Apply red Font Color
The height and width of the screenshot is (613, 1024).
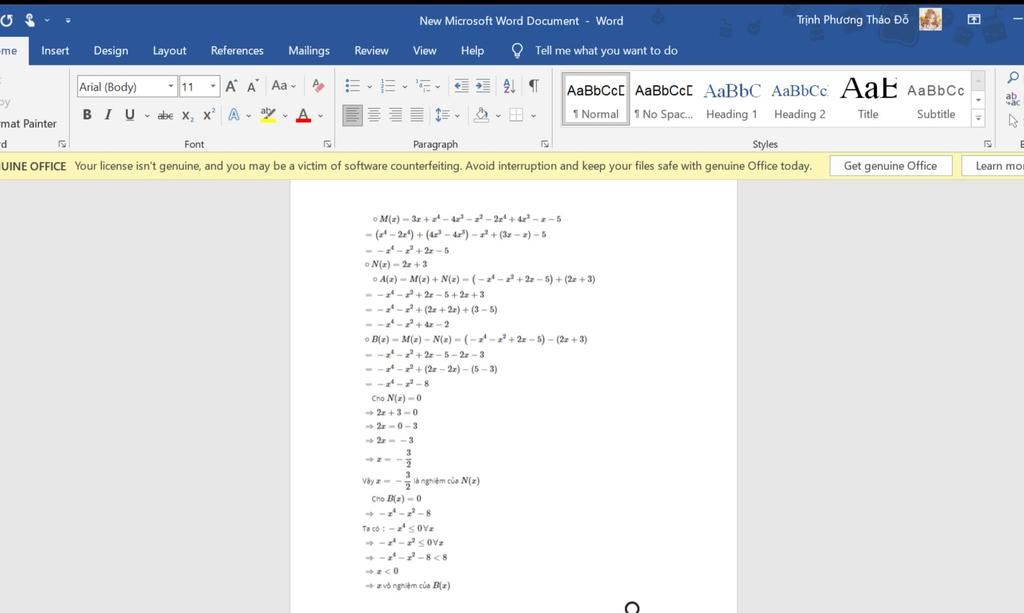[x=303, y=115]
